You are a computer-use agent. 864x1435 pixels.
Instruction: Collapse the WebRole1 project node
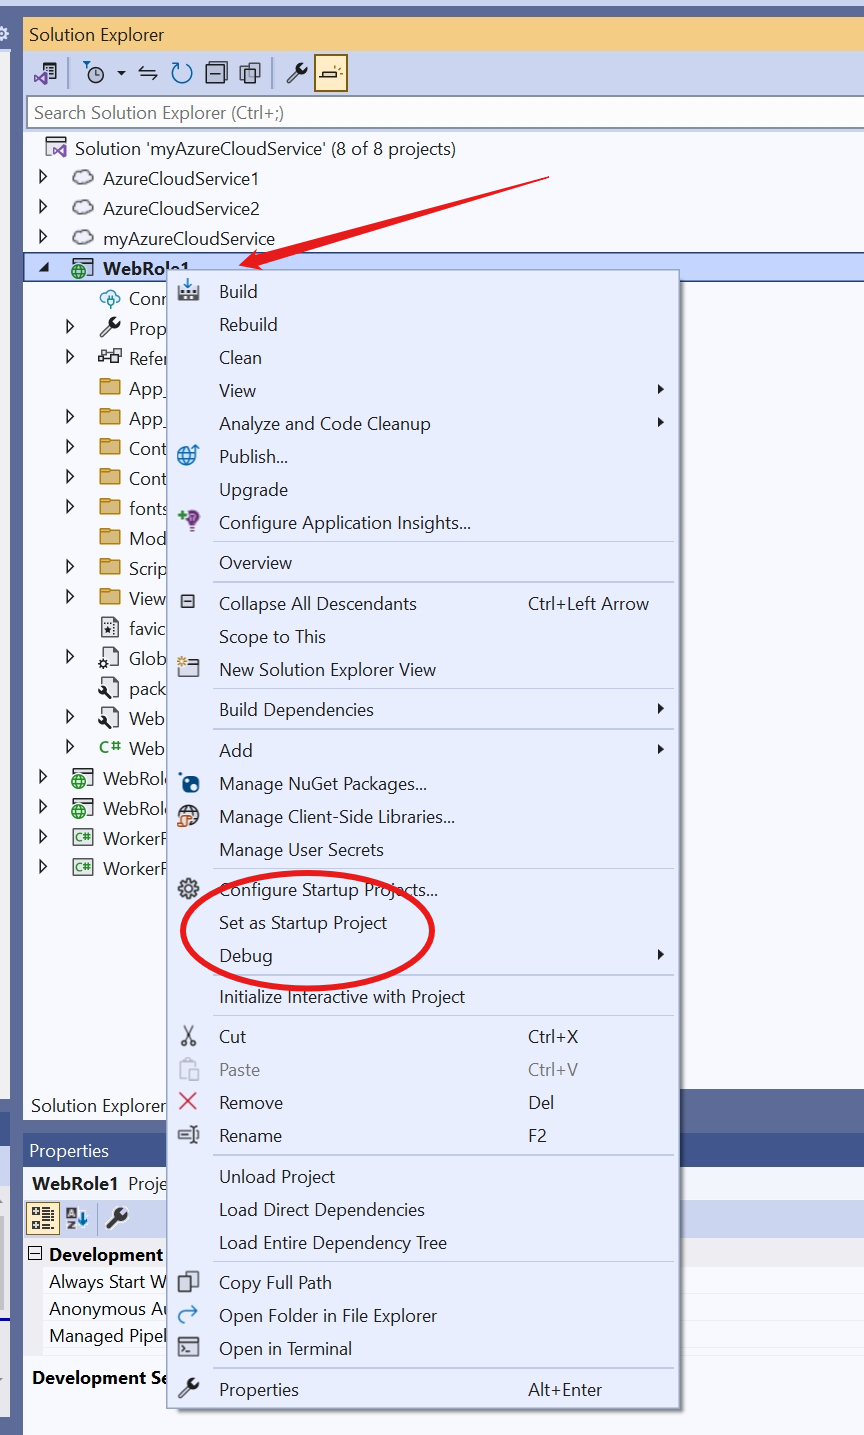(x=43, y=268)
